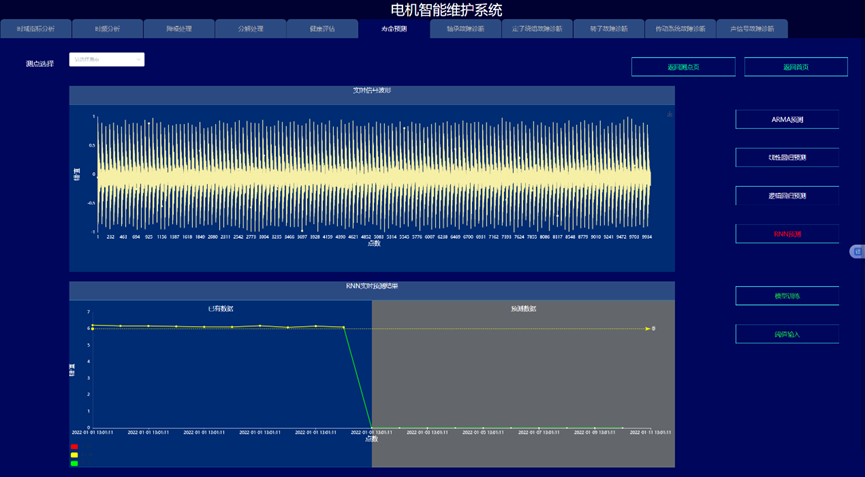Click the model training button in green text

coord(787,296)
